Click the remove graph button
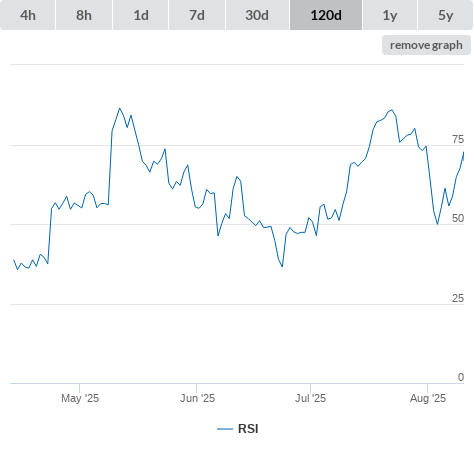The image size is (474, 455). click(426, 45)
